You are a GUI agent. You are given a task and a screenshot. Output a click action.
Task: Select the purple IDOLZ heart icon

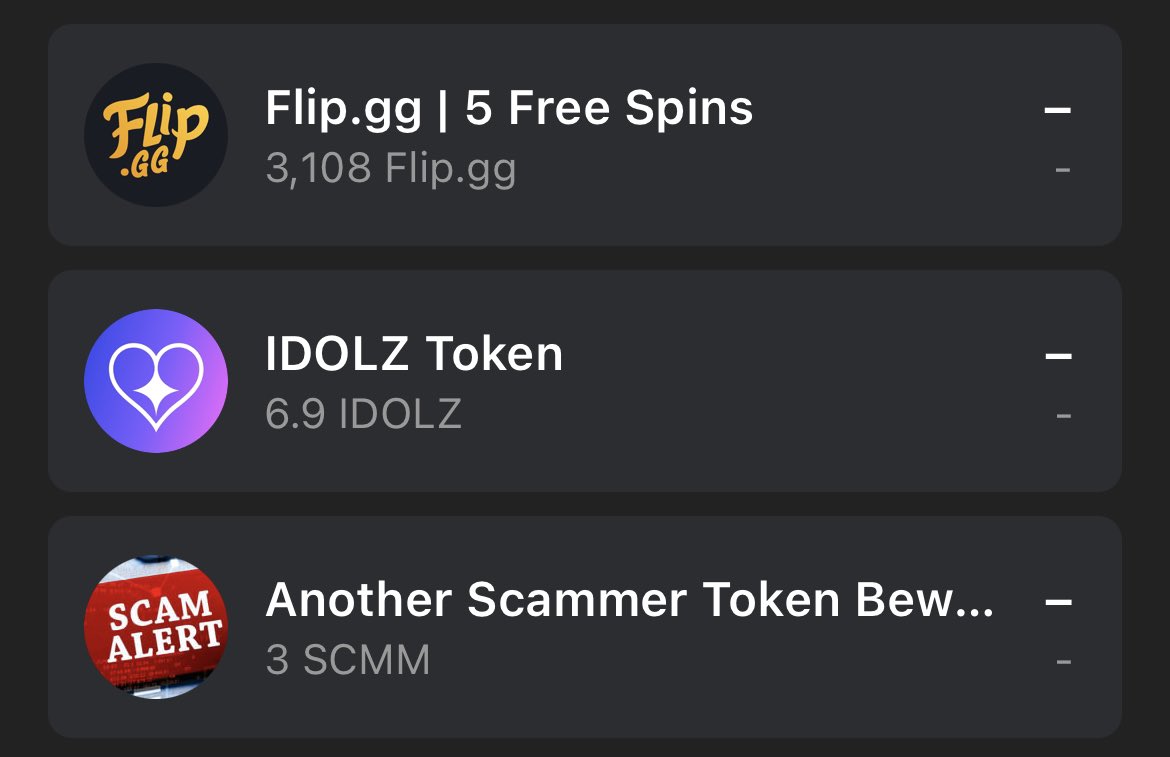(156, 380)
